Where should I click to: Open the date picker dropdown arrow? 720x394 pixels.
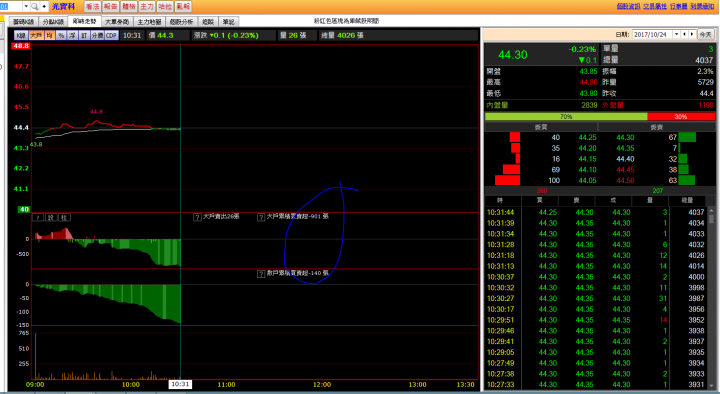(676, 34)
